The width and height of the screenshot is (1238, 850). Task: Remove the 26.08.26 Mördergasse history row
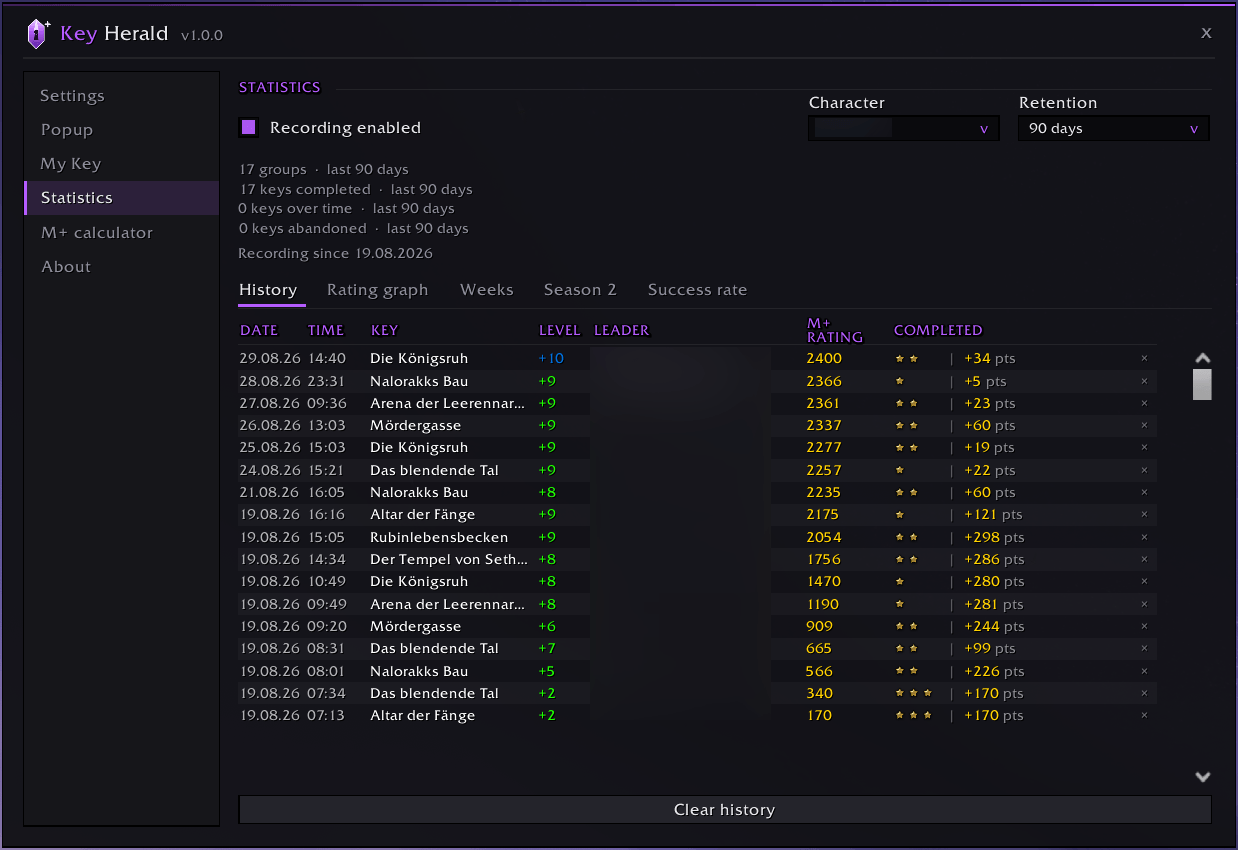[x=1144, y=425]
